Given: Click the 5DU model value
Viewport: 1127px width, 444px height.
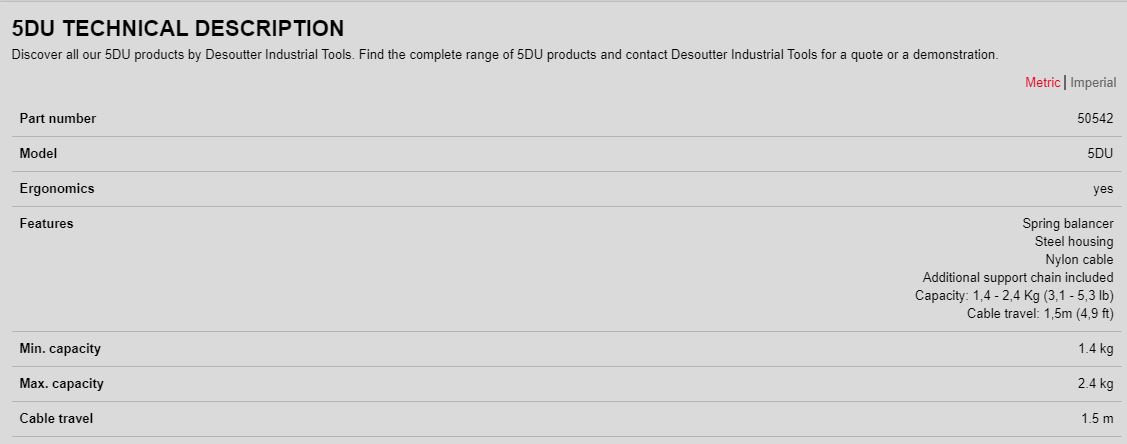Looking at the screenshot, I should (x=1100, y=154).
